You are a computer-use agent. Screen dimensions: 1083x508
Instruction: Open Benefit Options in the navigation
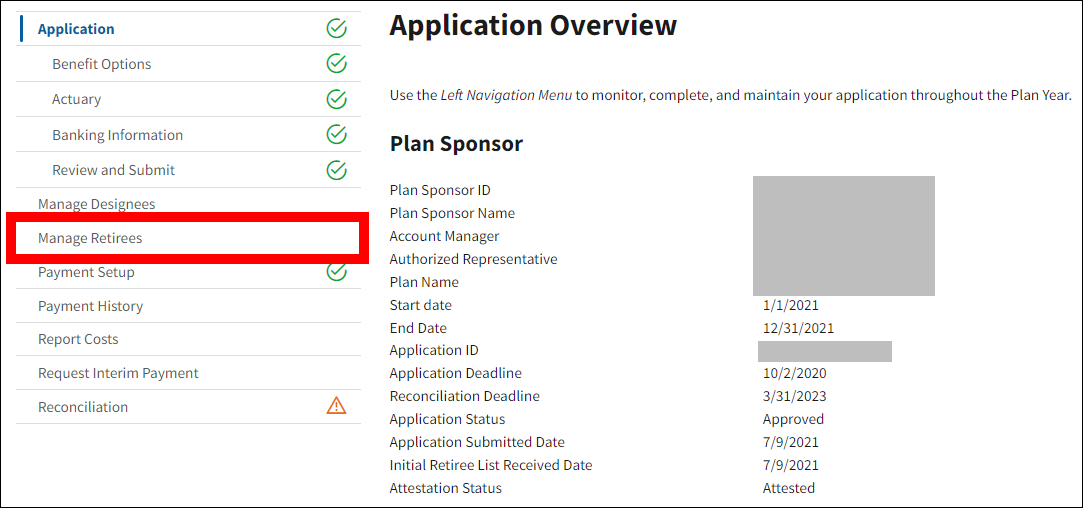coord(102,64)
